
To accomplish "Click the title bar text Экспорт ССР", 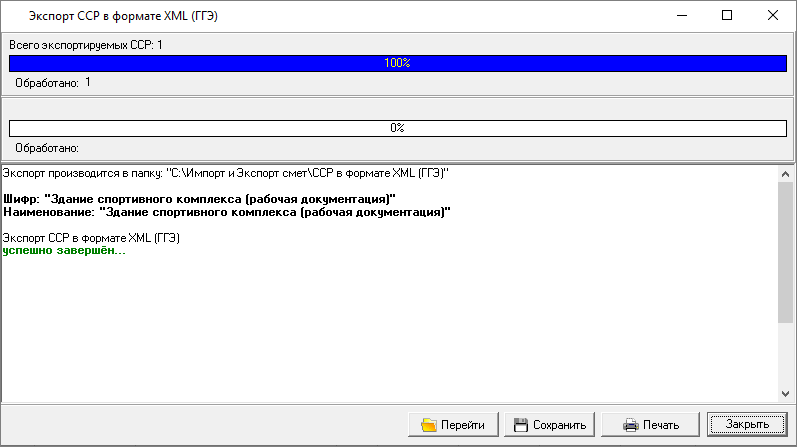I will click(124, 15).
